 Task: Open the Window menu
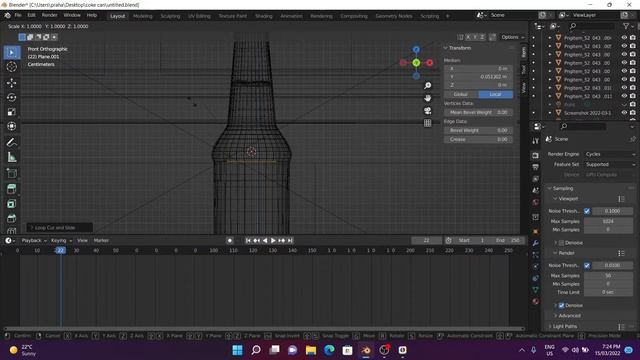72,15
